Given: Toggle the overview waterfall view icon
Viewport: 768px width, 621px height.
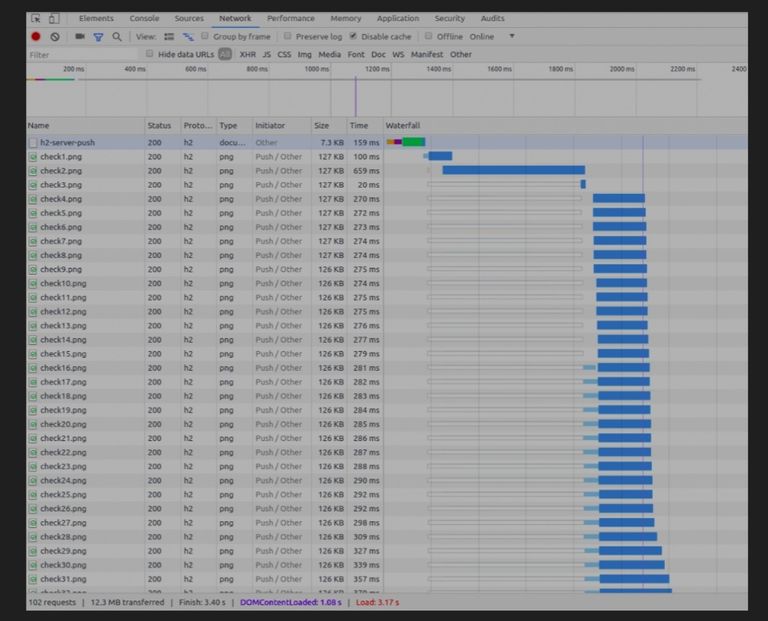Looking at the screenshot, I should click(188, 37).
